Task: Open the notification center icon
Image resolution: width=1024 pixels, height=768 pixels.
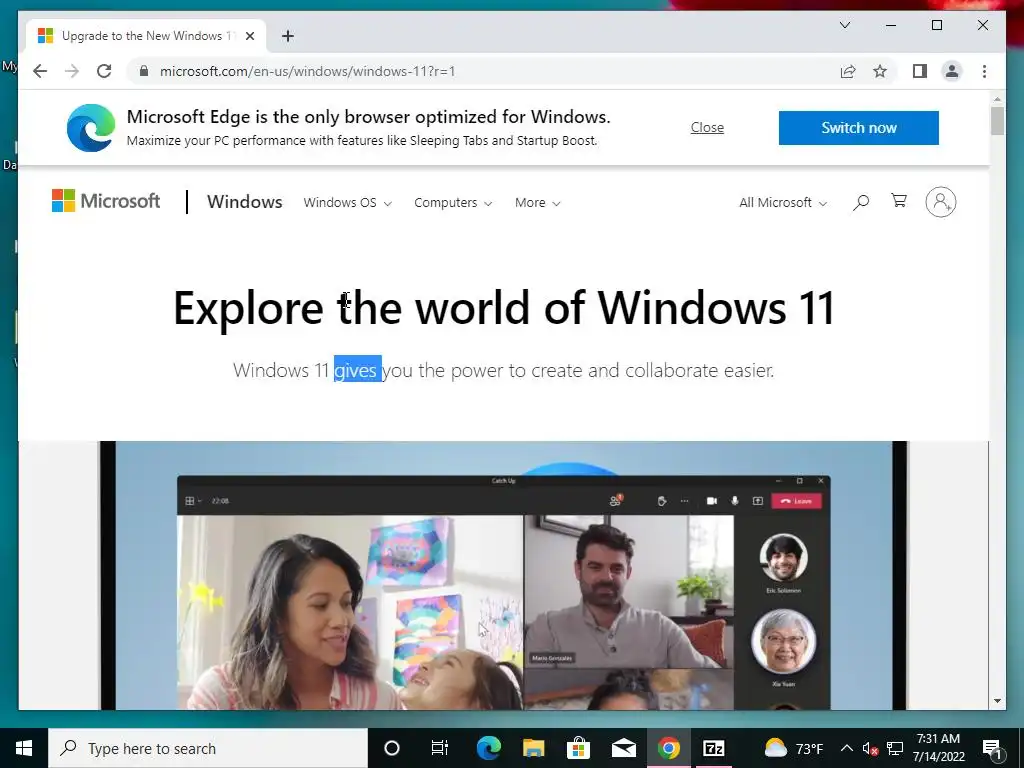Action: click(x=993, y=748)
